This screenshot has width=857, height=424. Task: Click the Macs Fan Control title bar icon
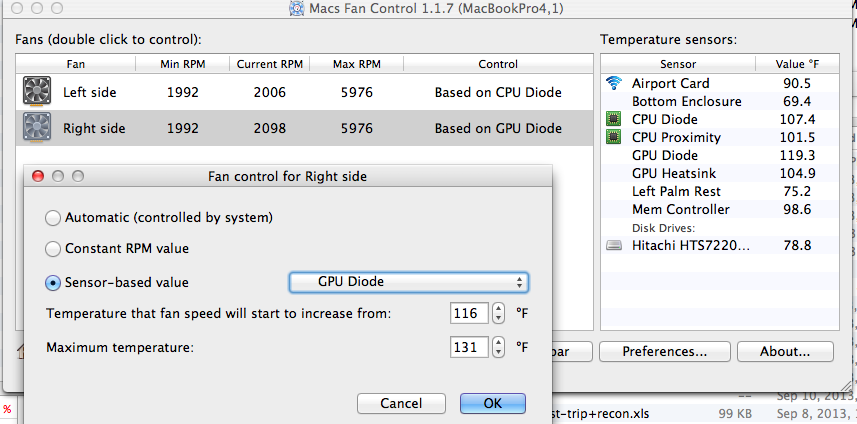point(297,8)
